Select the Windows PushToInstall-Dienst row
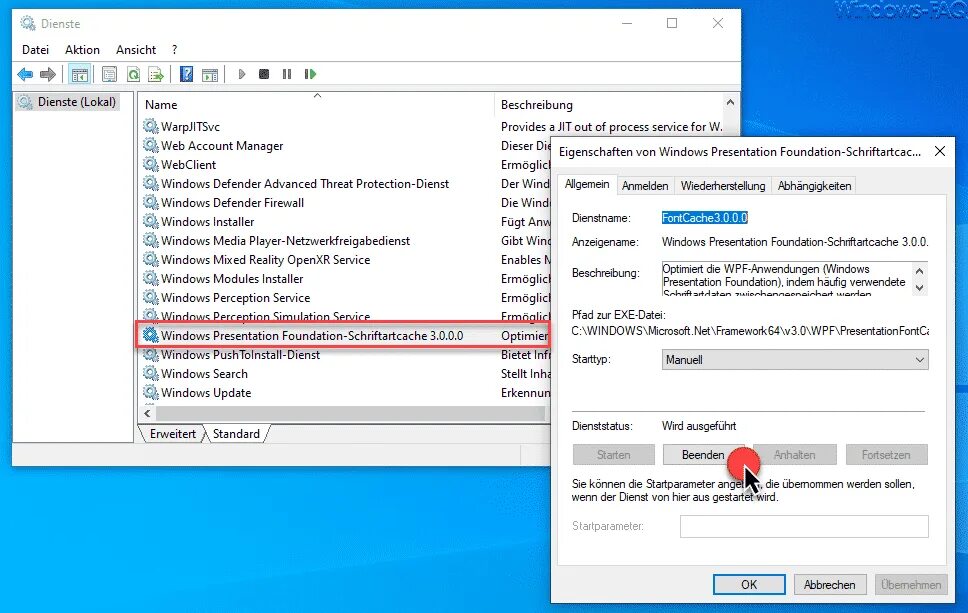This screenshot has height=613, width=968. coord(344,354)
